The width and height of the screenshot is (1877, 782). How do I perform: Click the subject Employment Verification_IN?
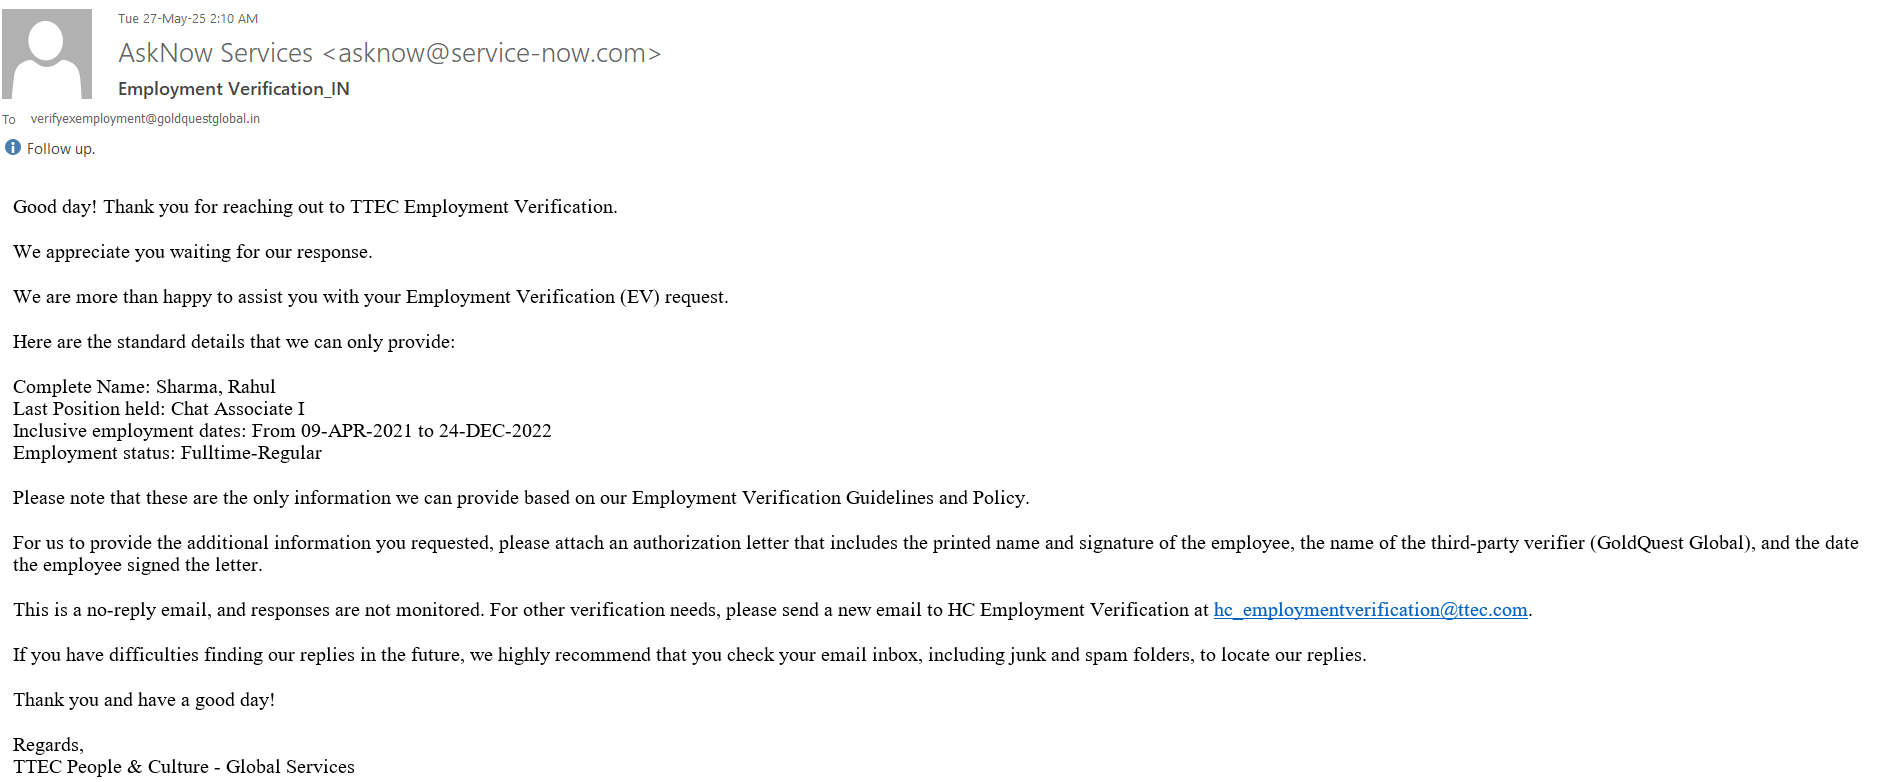(x=234, y=89)
